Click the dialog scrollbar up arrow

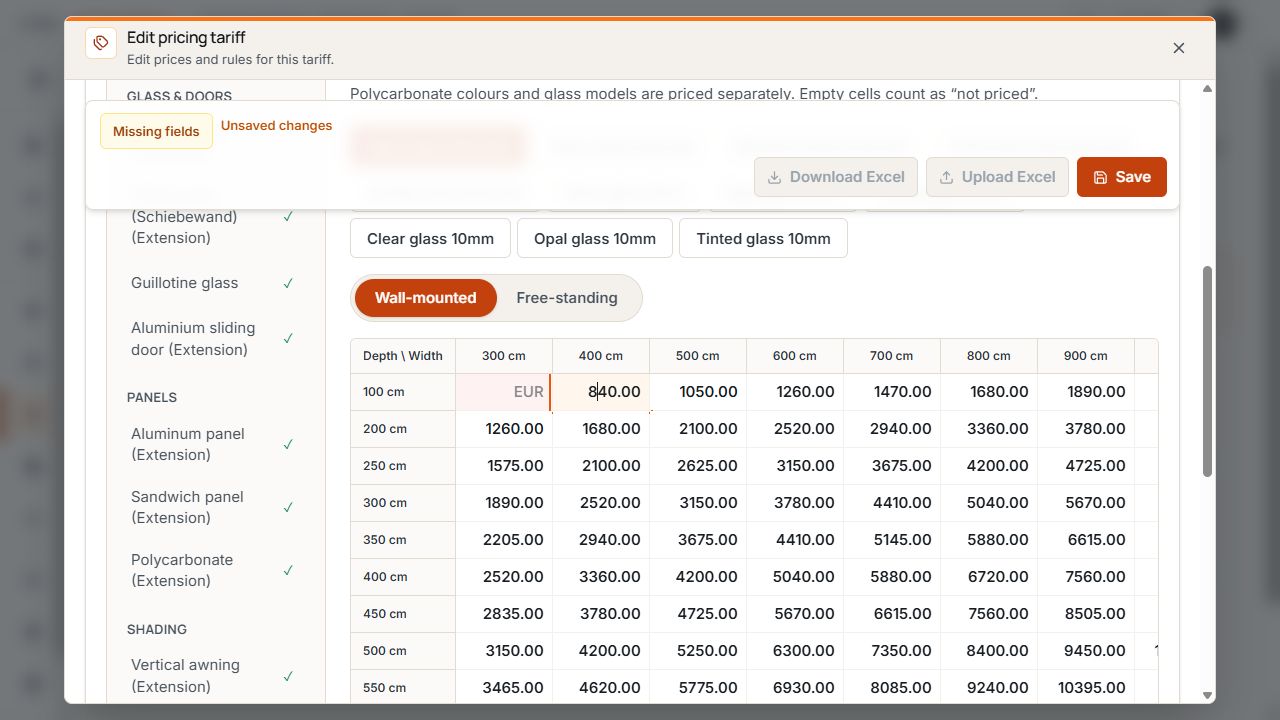tap(1207, 89)
